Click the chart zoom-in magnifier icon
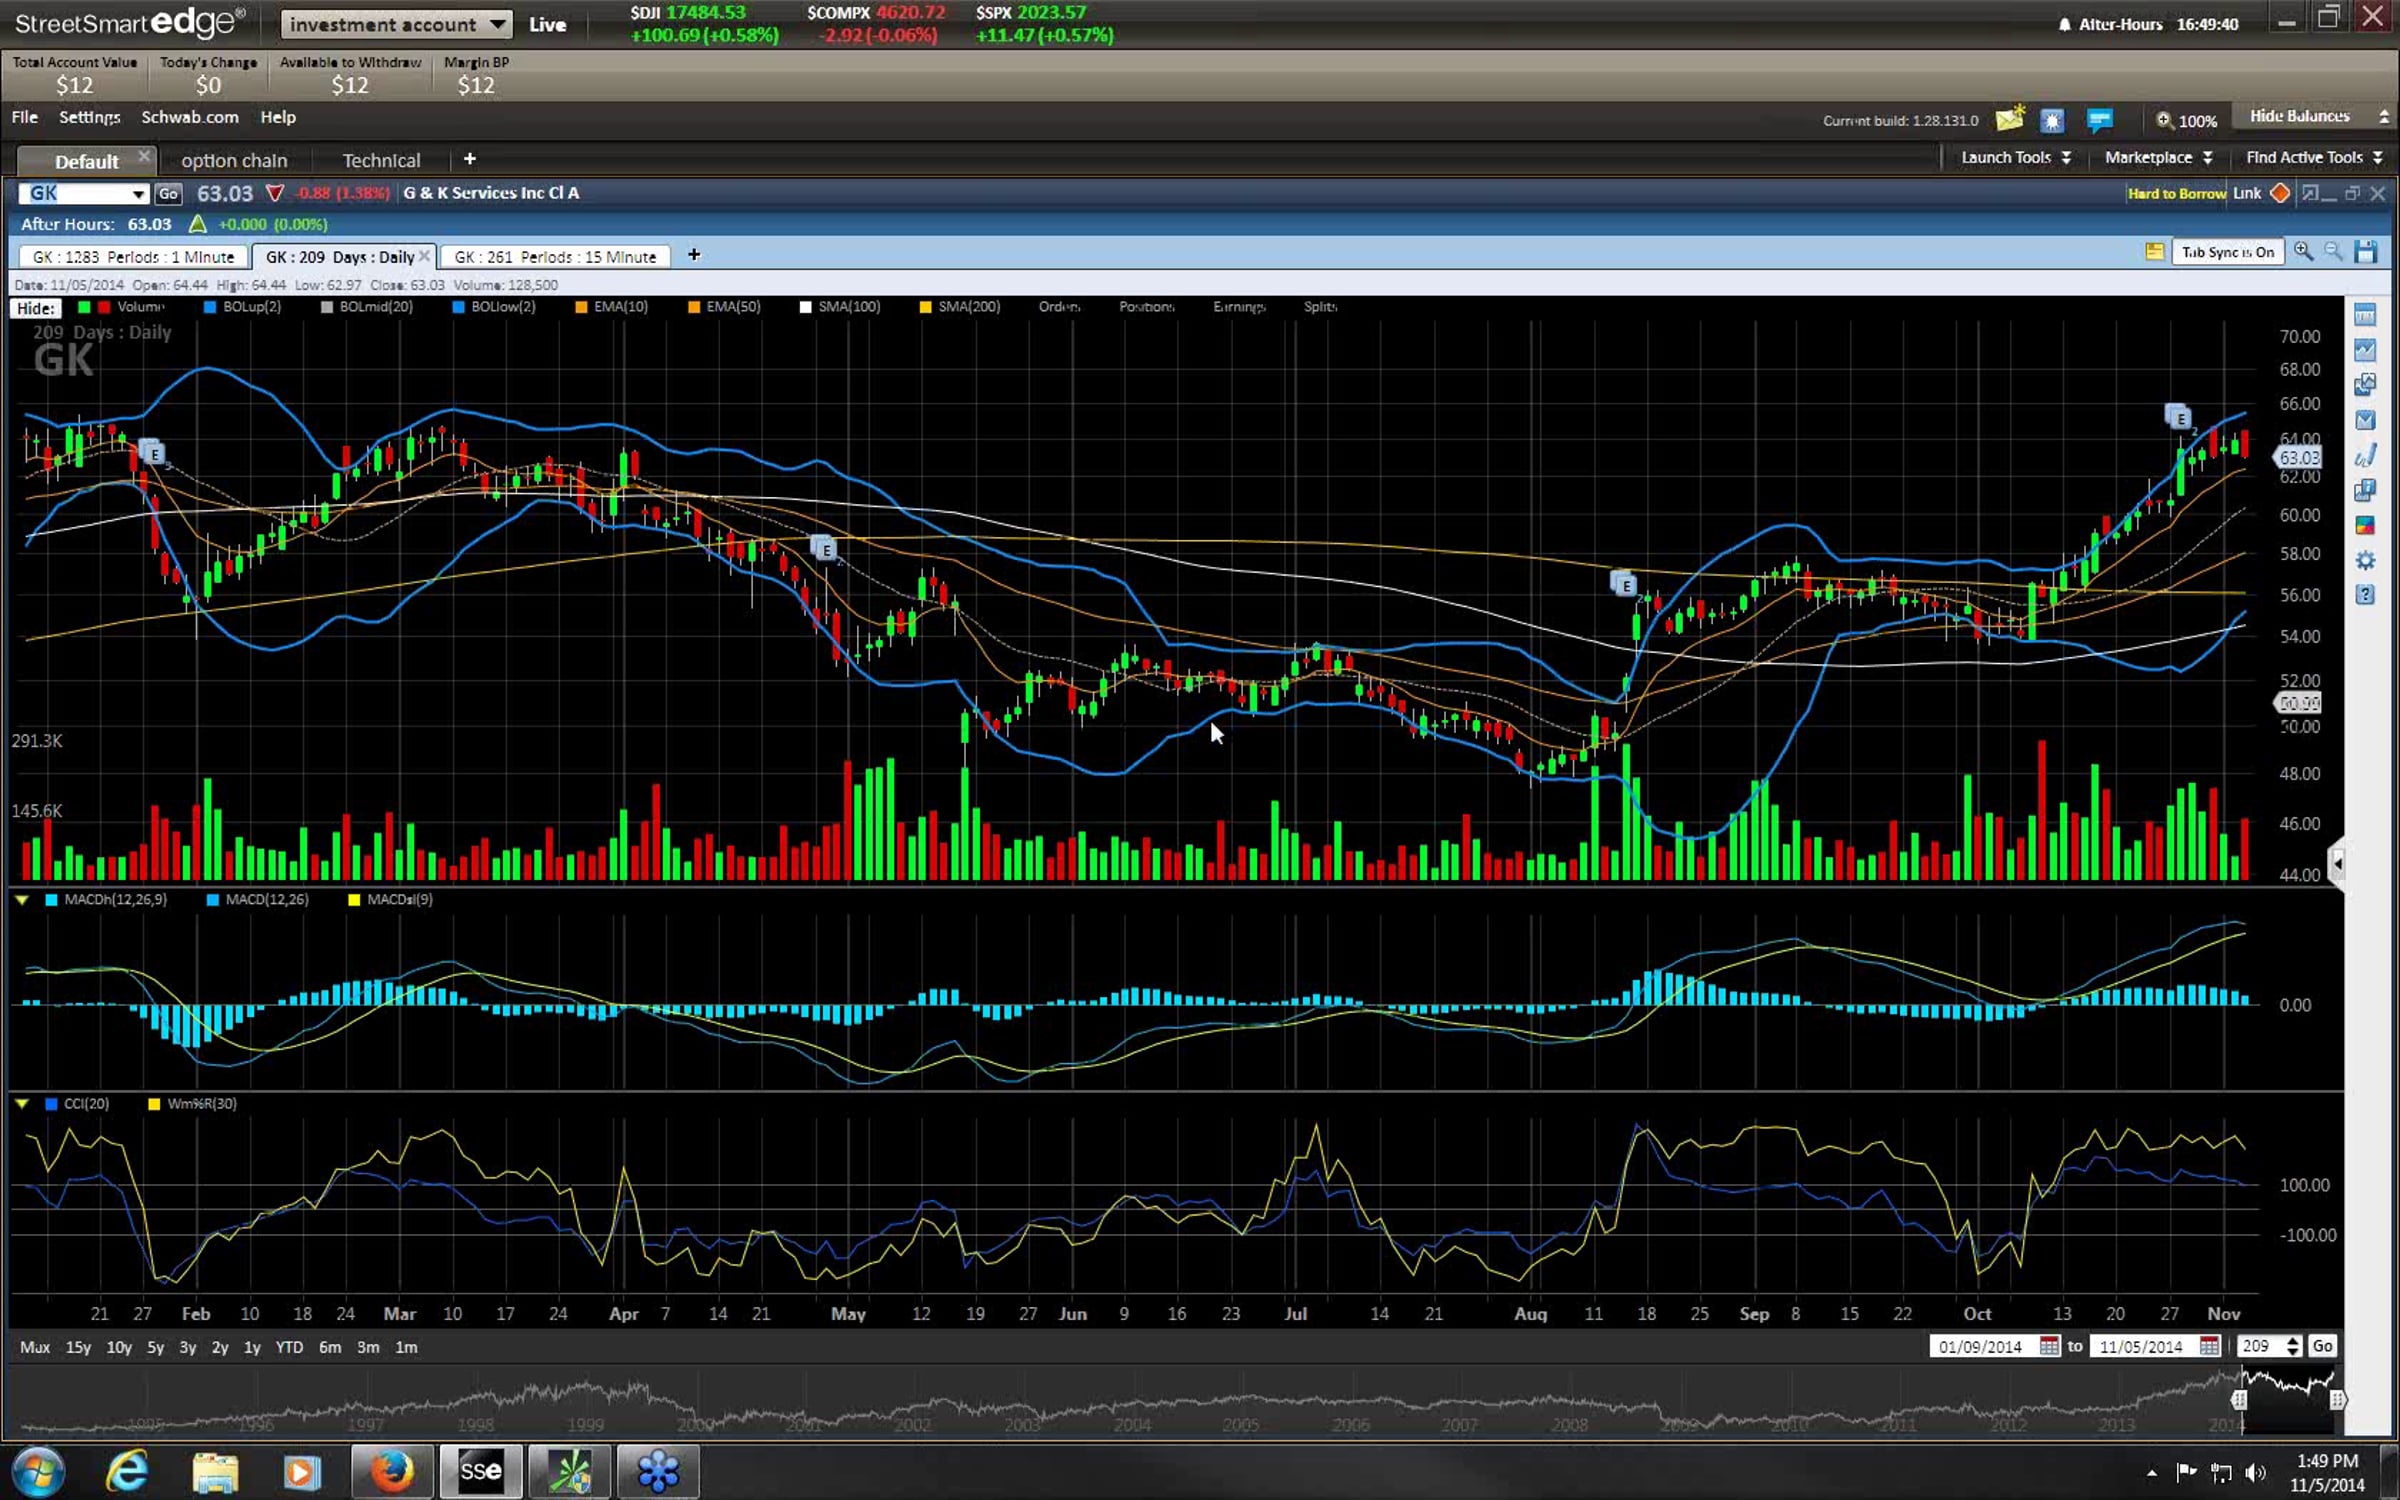 [2303, 252]
